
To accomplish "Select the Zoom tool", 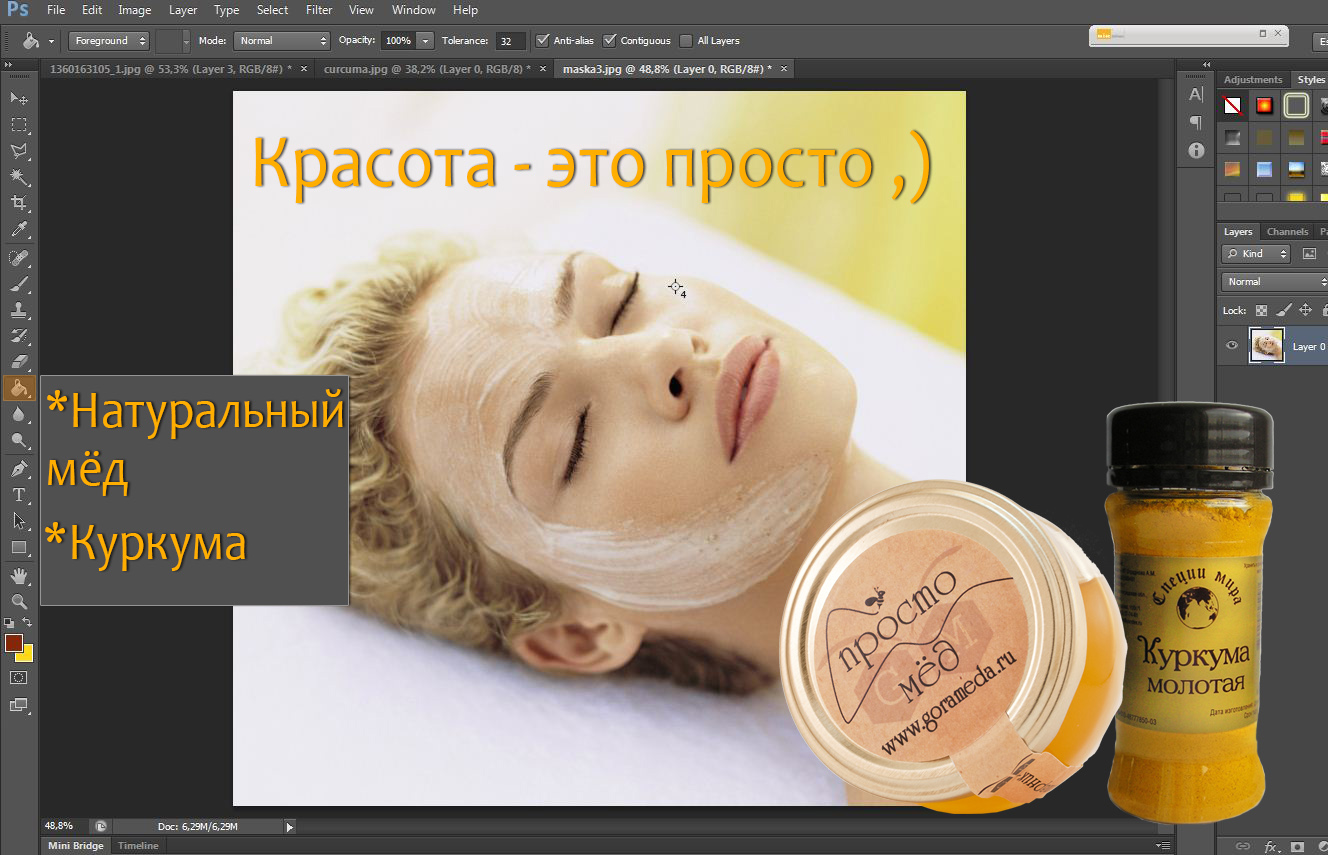I will 19,601.
